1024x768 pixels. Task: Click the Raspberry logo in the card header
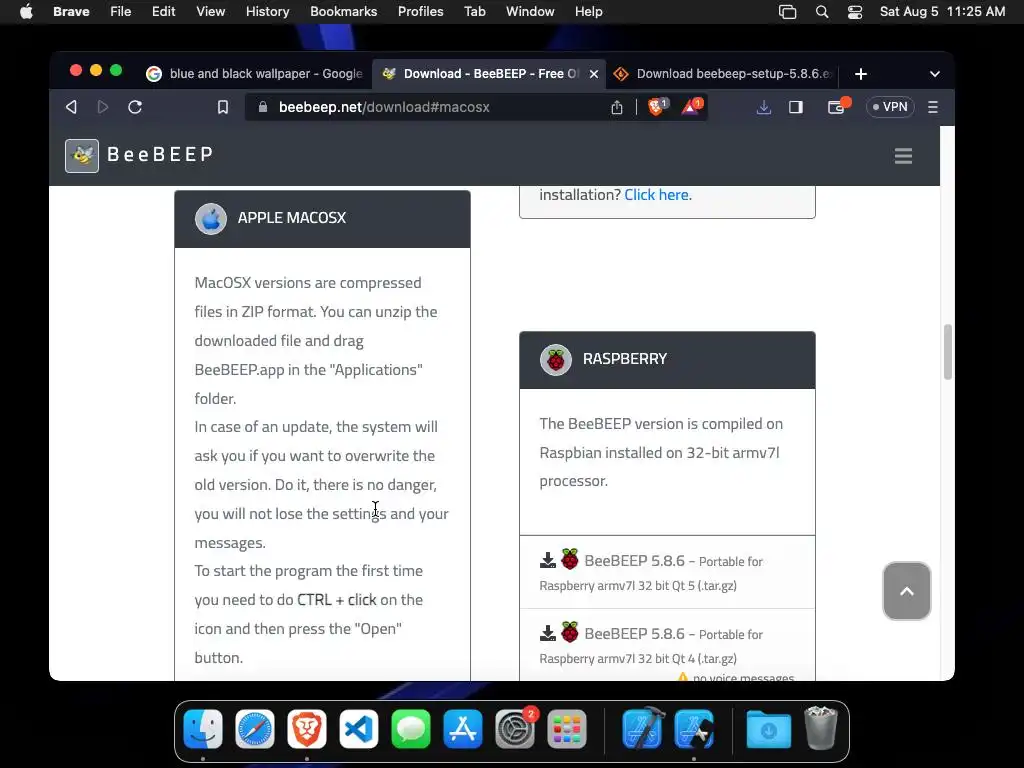[x=556, y=359]
